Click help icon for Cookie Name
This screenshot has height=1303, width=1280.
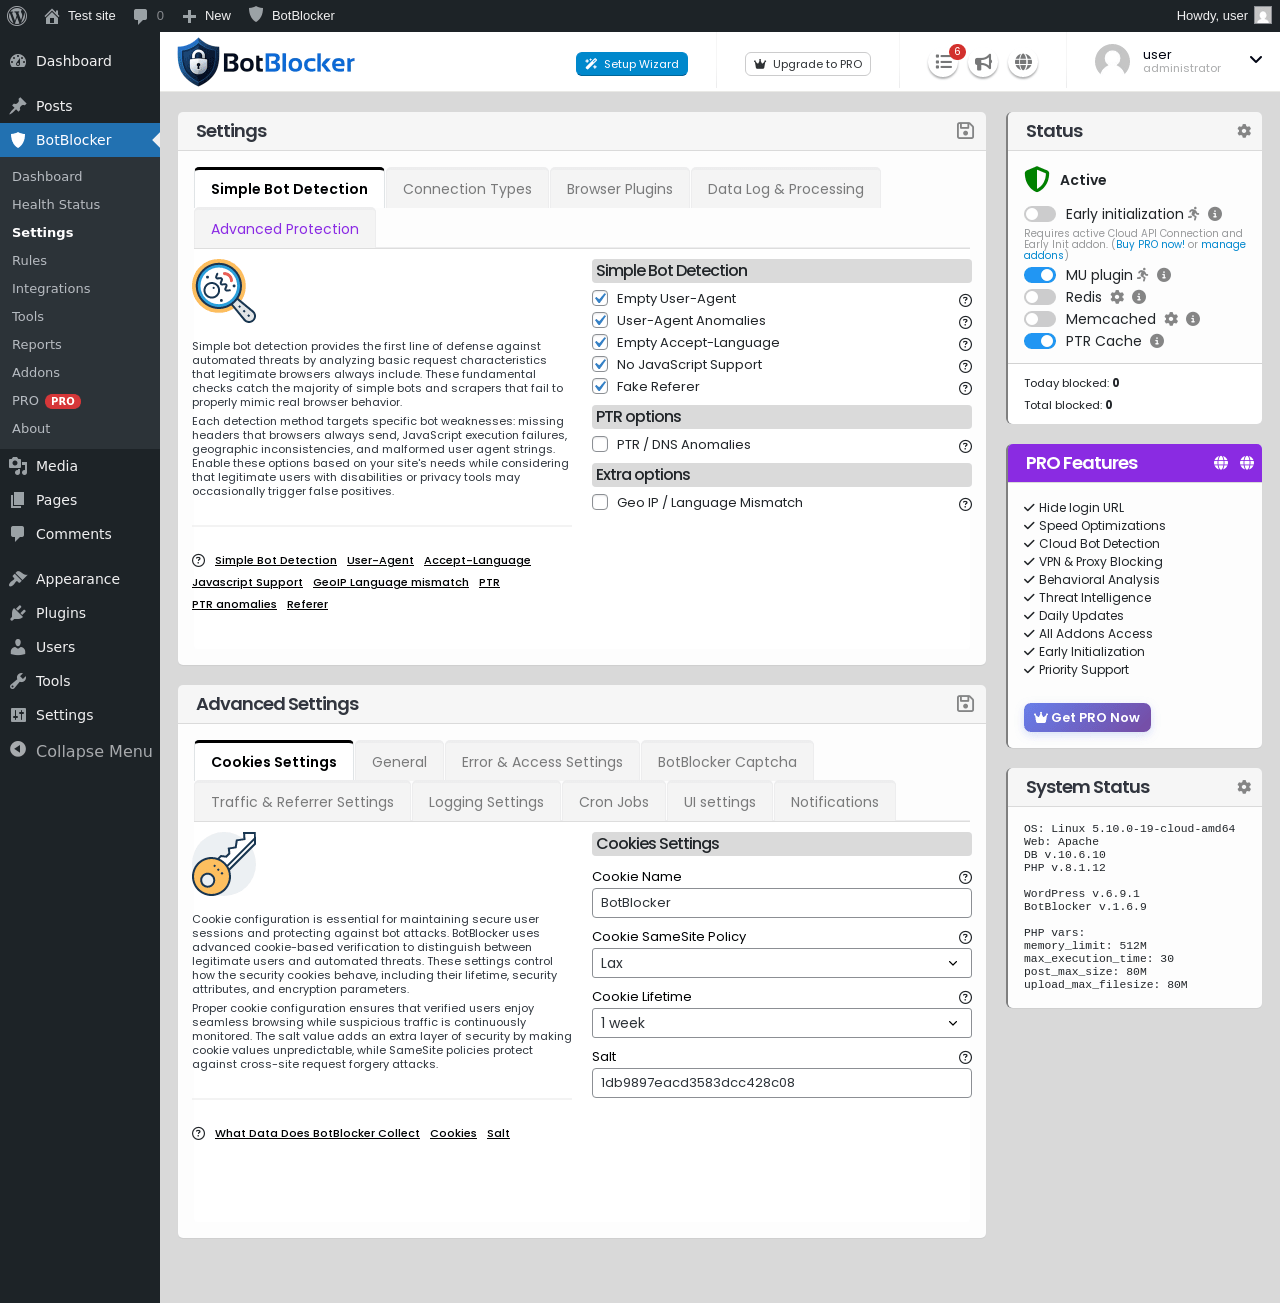(965, 877)
